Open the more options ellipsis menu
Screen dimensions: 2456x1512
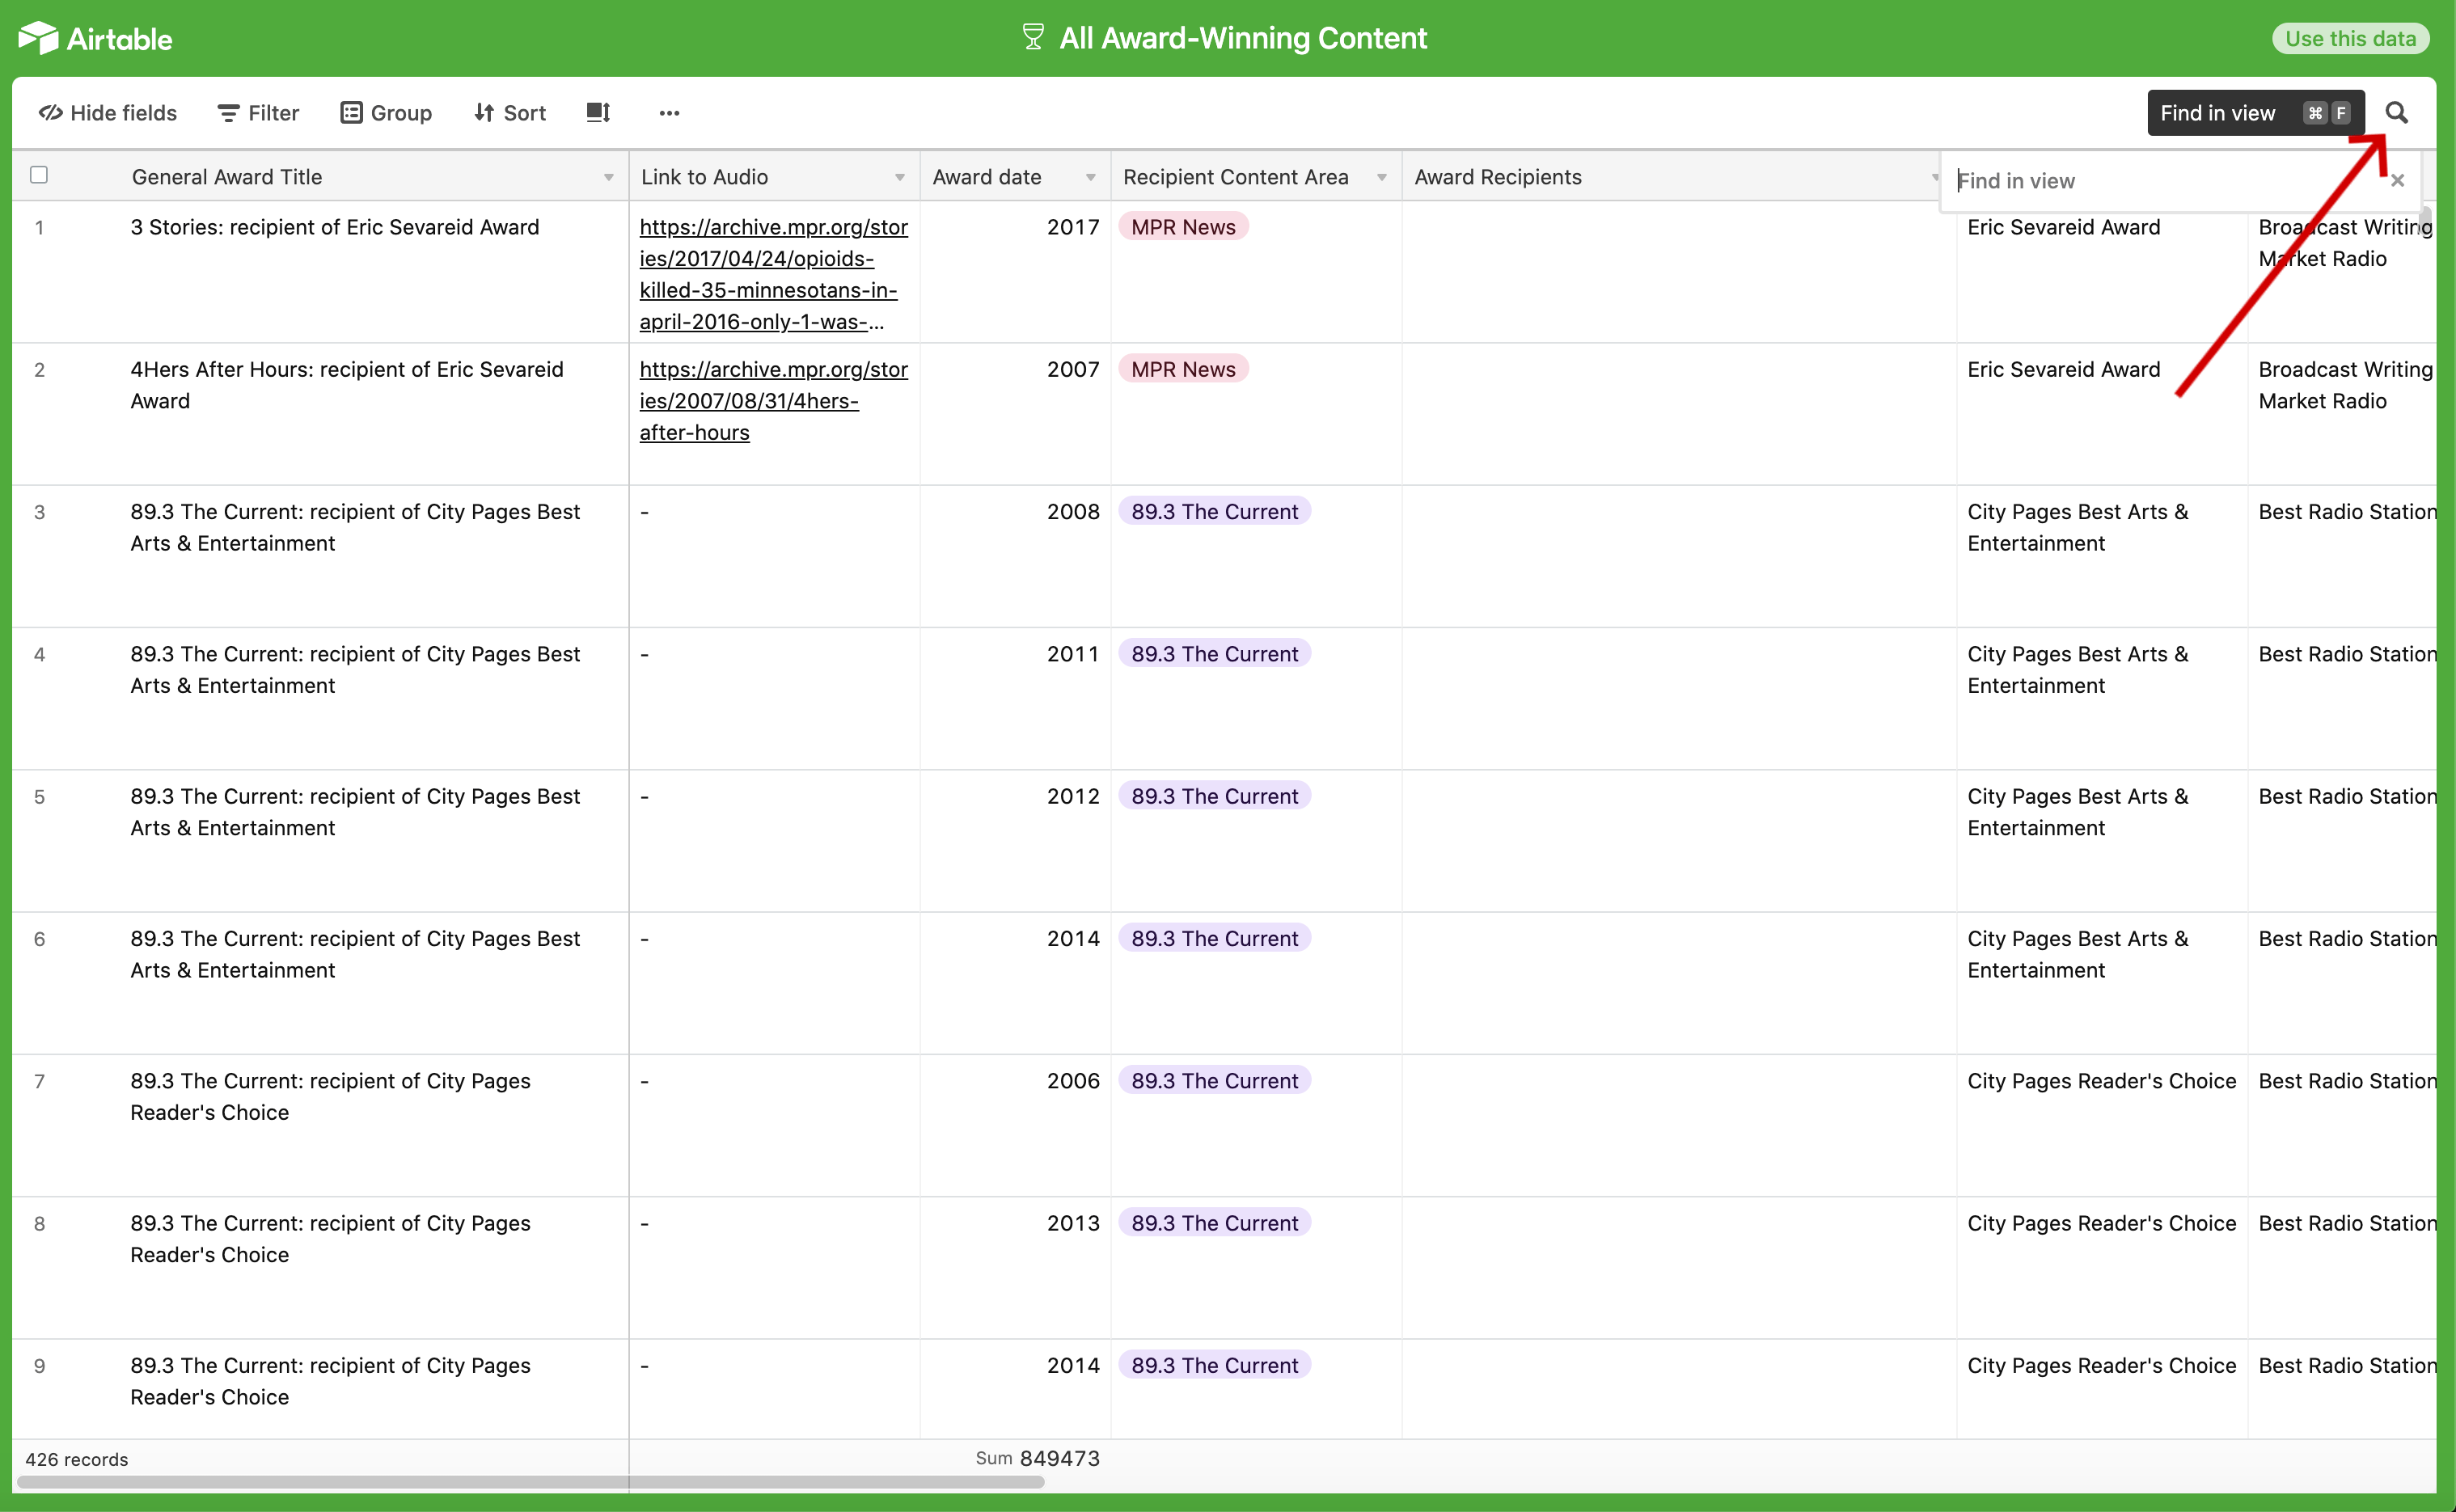(x=669, y=113)
